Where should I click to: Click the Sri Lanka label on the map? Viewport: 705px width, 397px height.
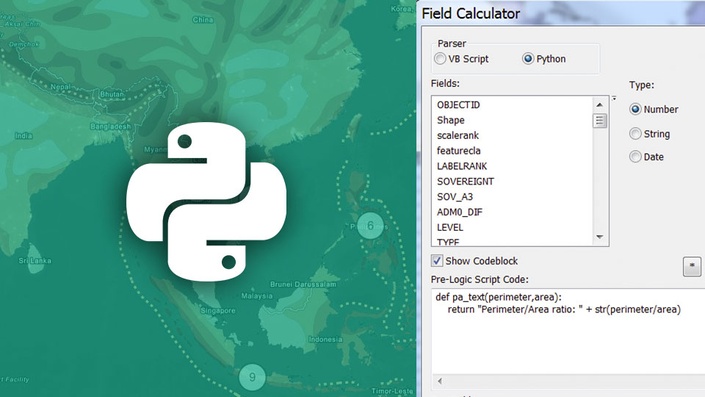click(35, 260)
